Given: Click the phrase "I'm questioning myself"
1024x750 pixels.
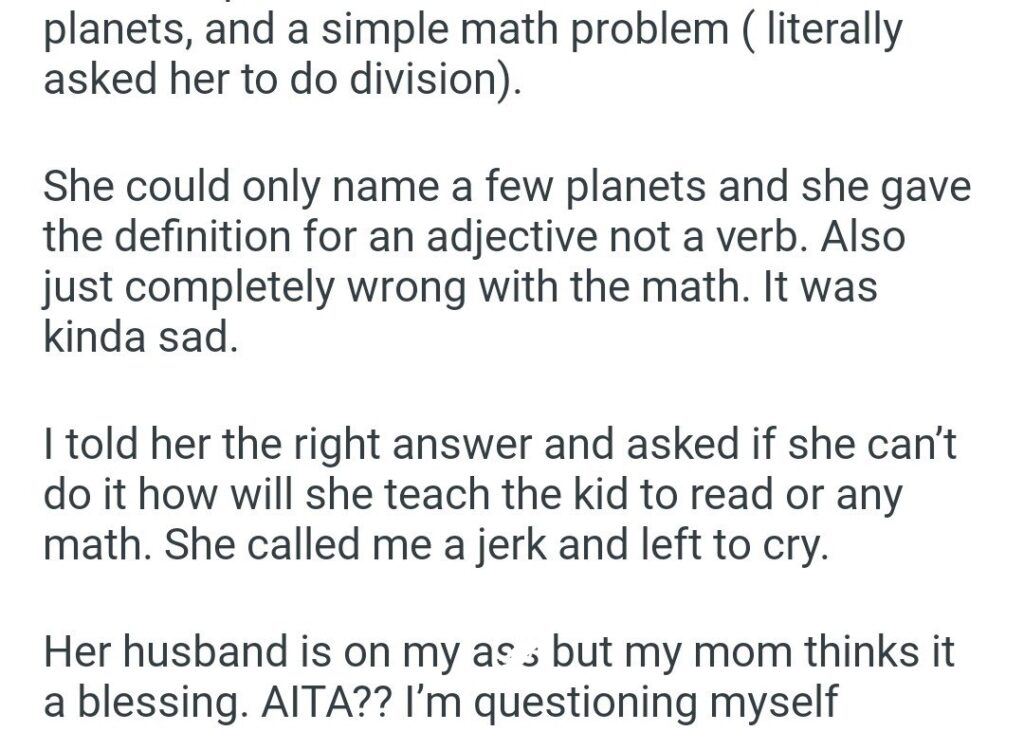Looking at the screenshot, I should [x=622, y=702].
